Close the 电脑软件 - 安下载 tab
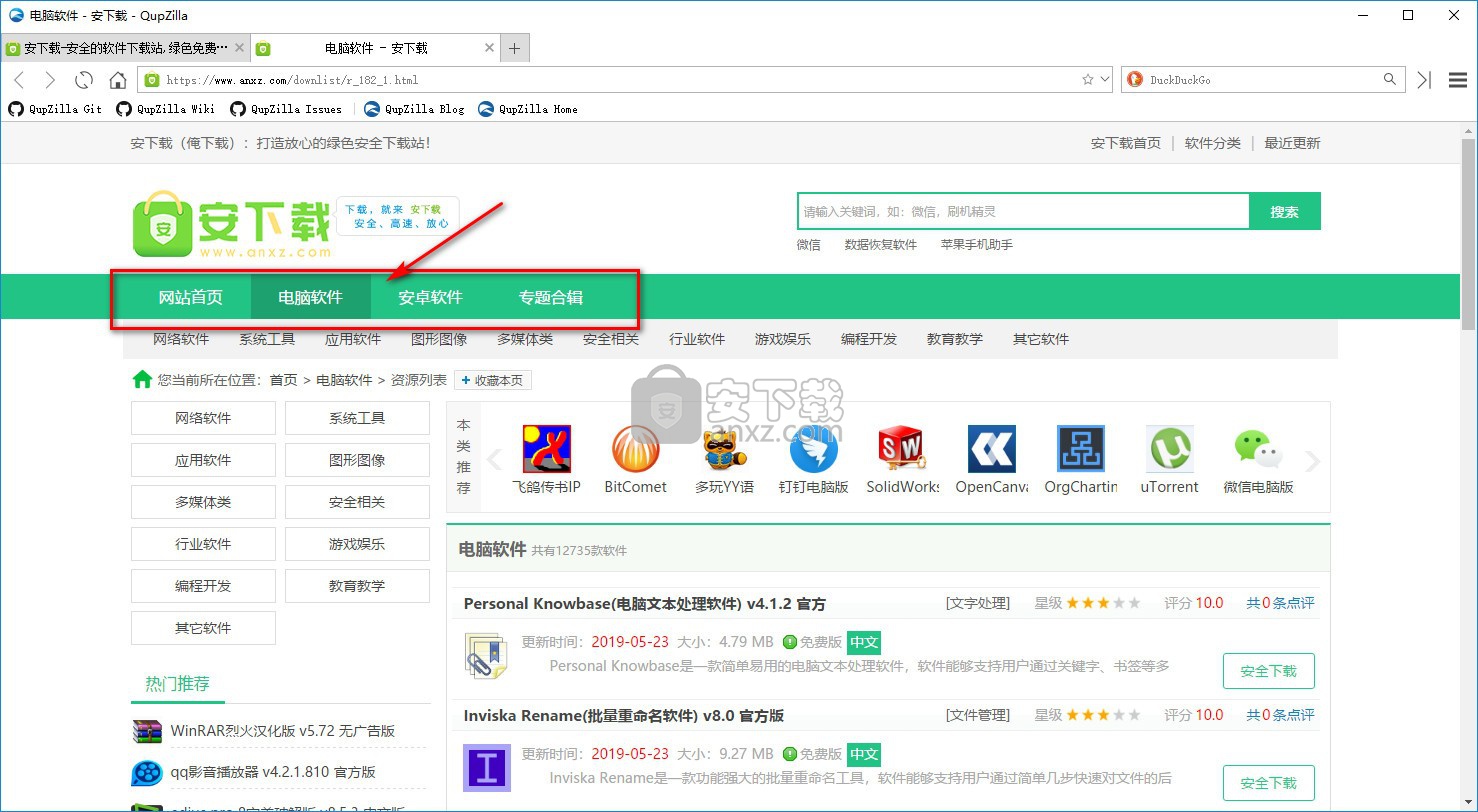The width and height of the screenshot is (1478, 812). tap(489, 48)
